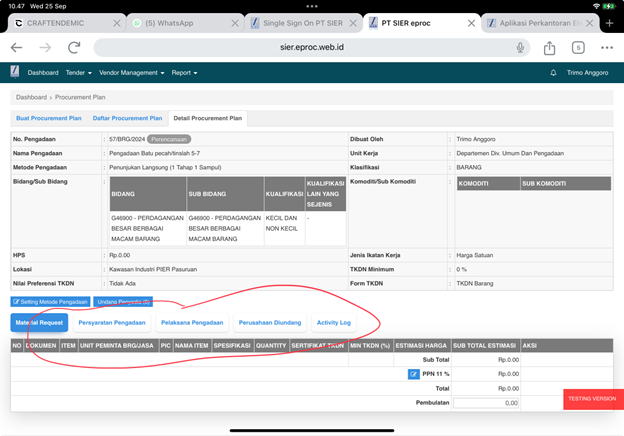
Task: Open Dashboard link in navbar
Action: click(43, 73)
